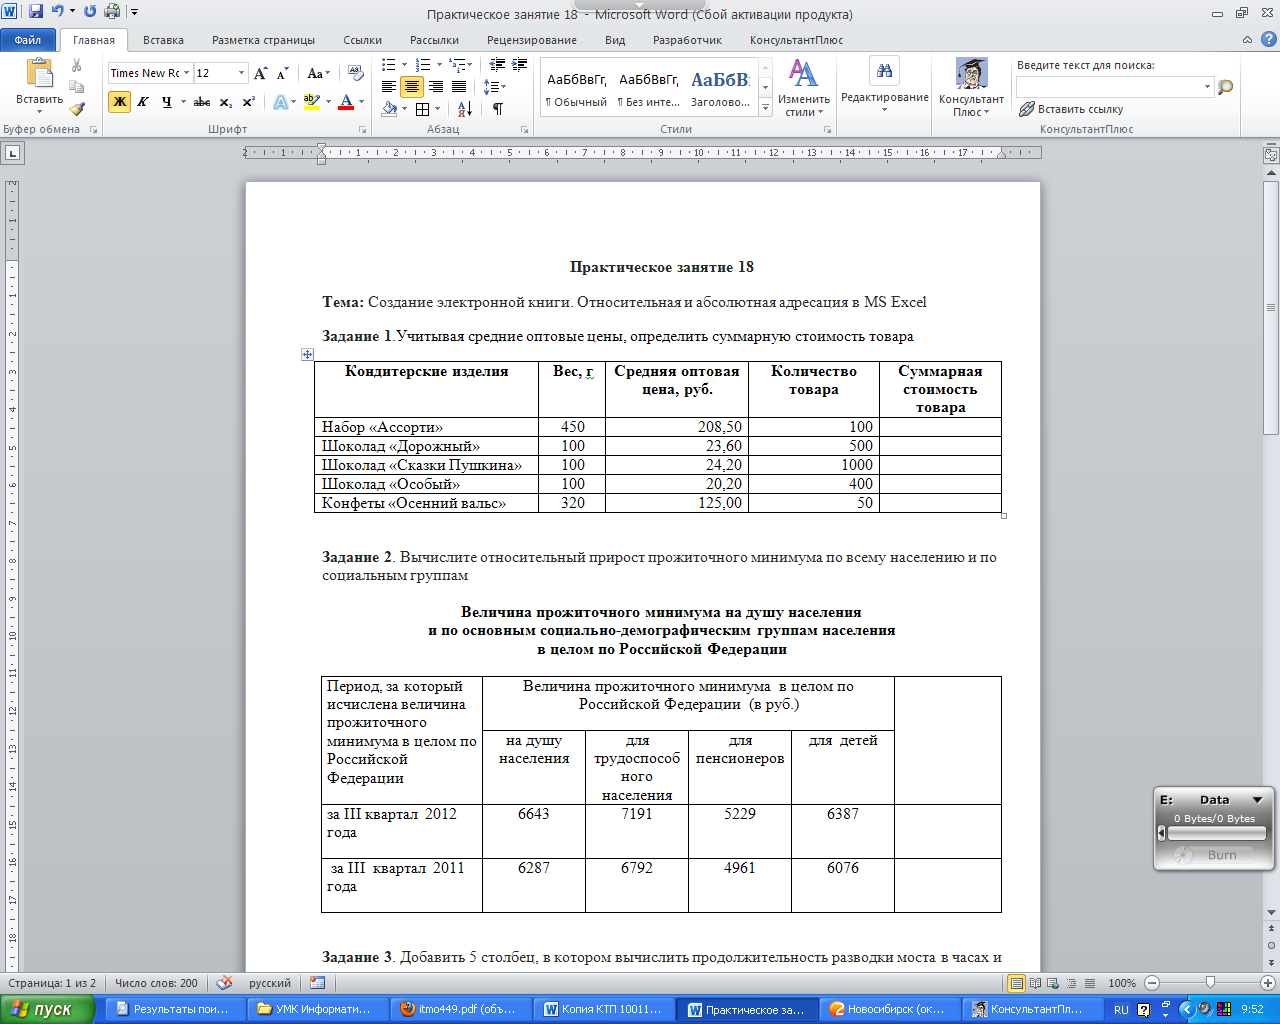Click the shading paint bucket icon
Viewport: 1280px width, 1024px height.
389,109
